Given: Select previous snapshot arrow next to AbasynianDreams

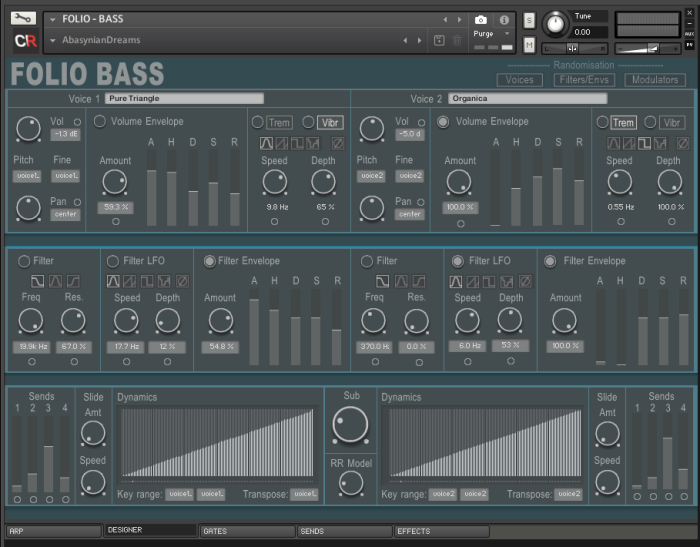Looking at the screenshot, I should coord(405,40).
